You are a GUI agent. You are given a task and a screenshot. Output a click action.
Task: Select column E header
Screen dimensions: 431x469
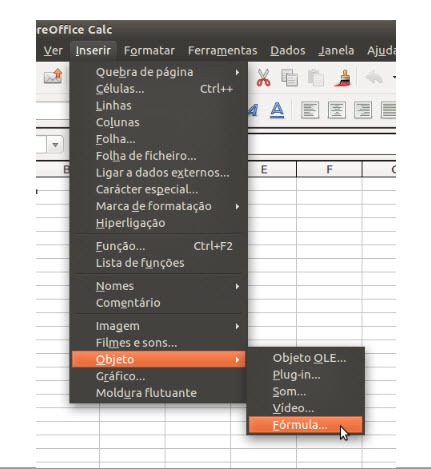click(272, 169)
